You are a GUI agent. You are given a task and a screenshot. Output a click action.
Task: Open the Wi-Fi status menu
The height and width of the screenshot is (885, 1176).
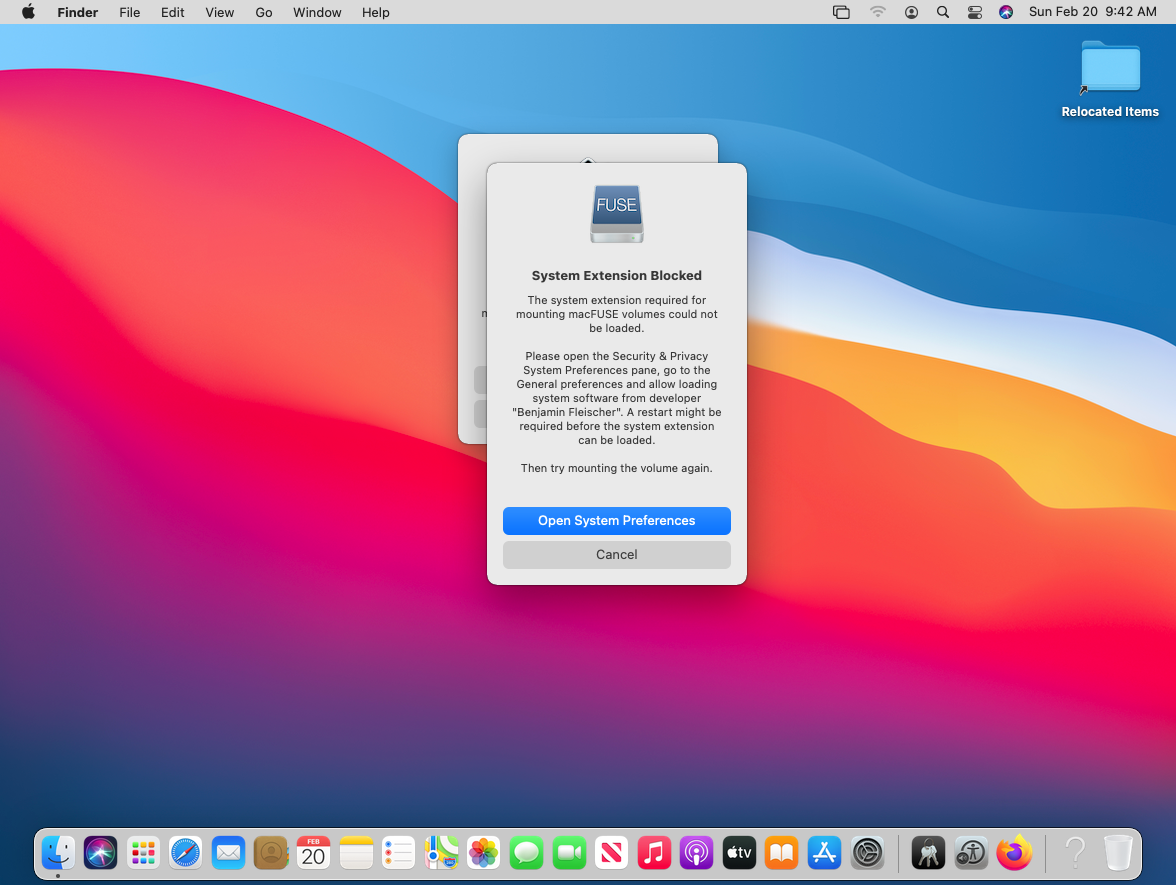(878, 12)
